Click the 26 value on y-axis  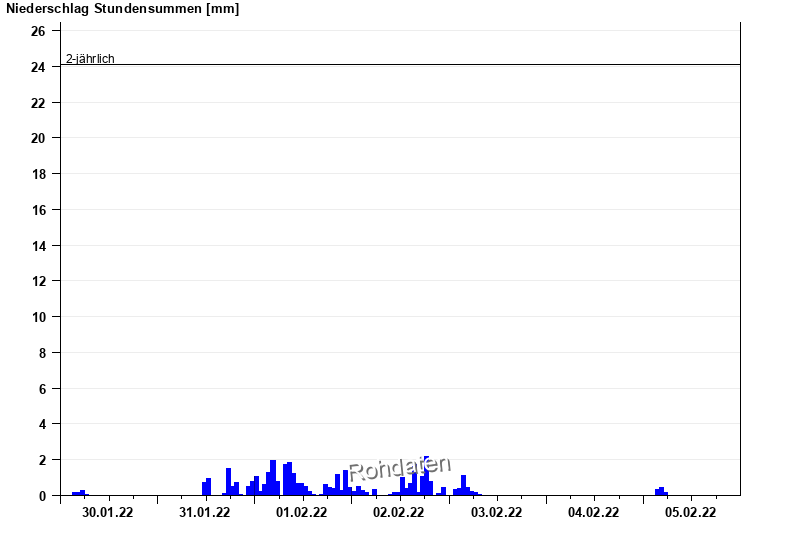38,32
